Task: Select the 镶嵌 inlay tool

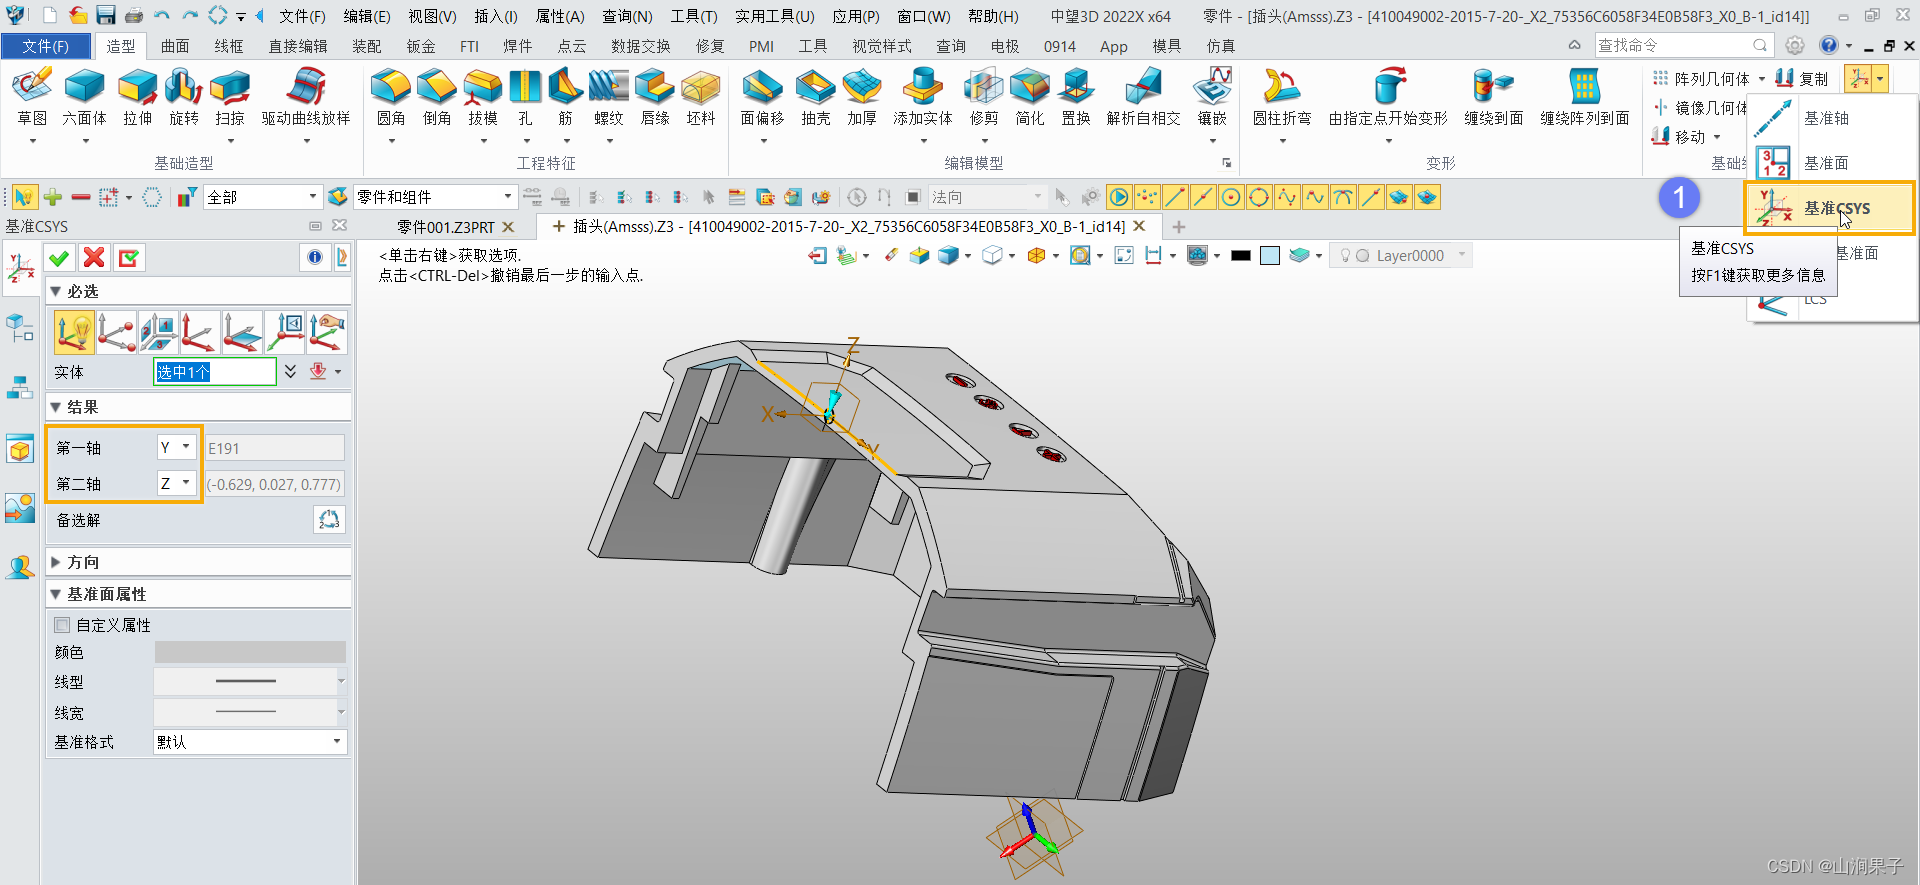Action: 1212,97
